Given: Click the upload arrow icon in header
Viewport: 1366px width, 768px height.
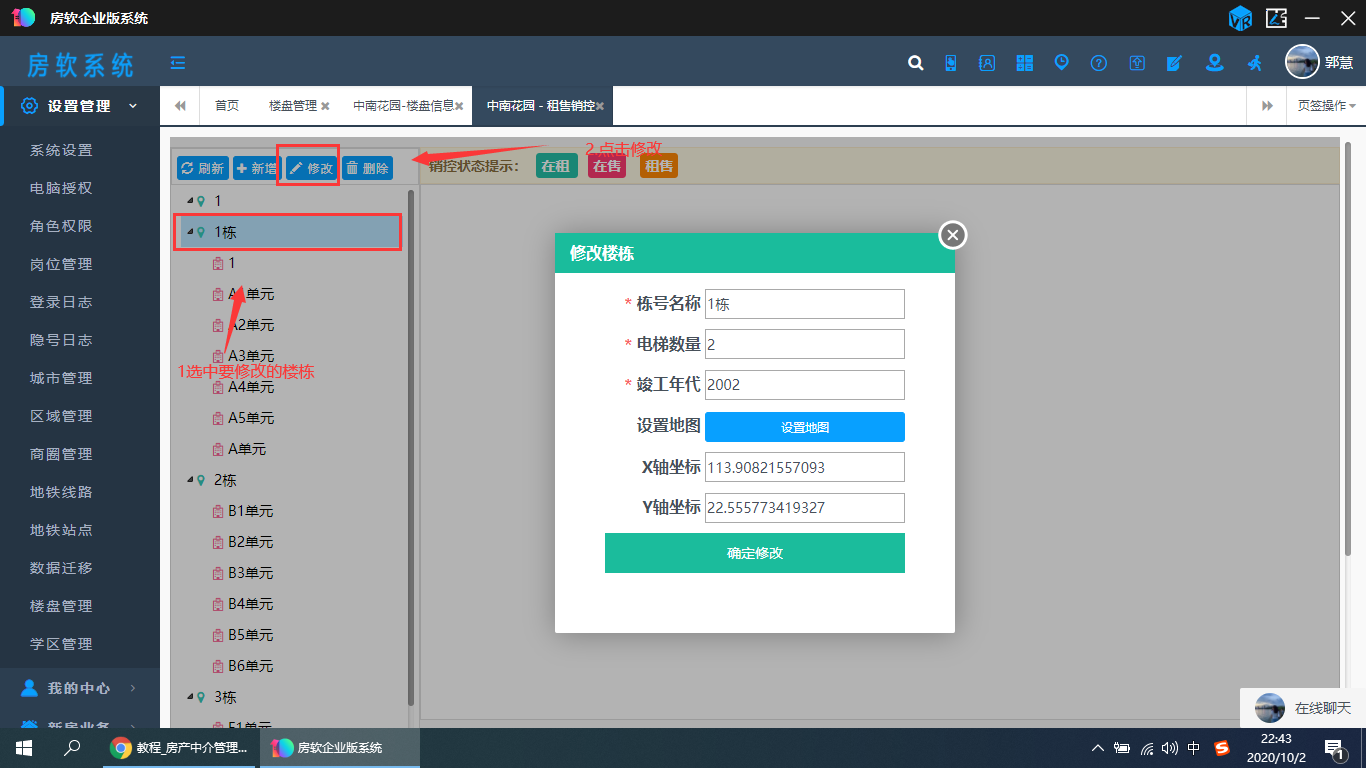Looking at the screenshot, I should click(1137, 63).
